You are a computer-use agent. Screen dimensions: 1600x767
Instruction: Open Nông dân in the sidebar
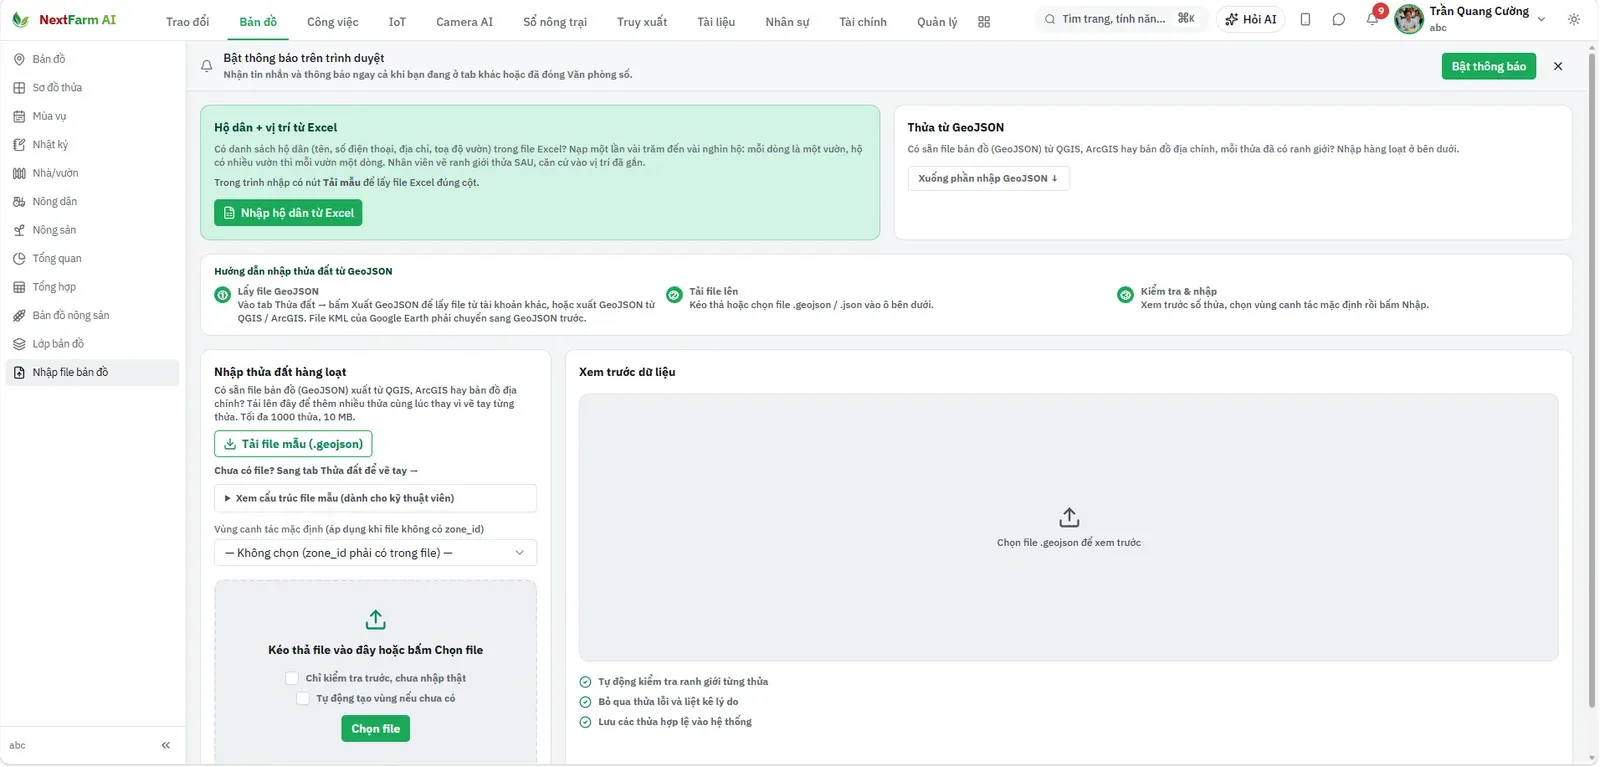92,202
